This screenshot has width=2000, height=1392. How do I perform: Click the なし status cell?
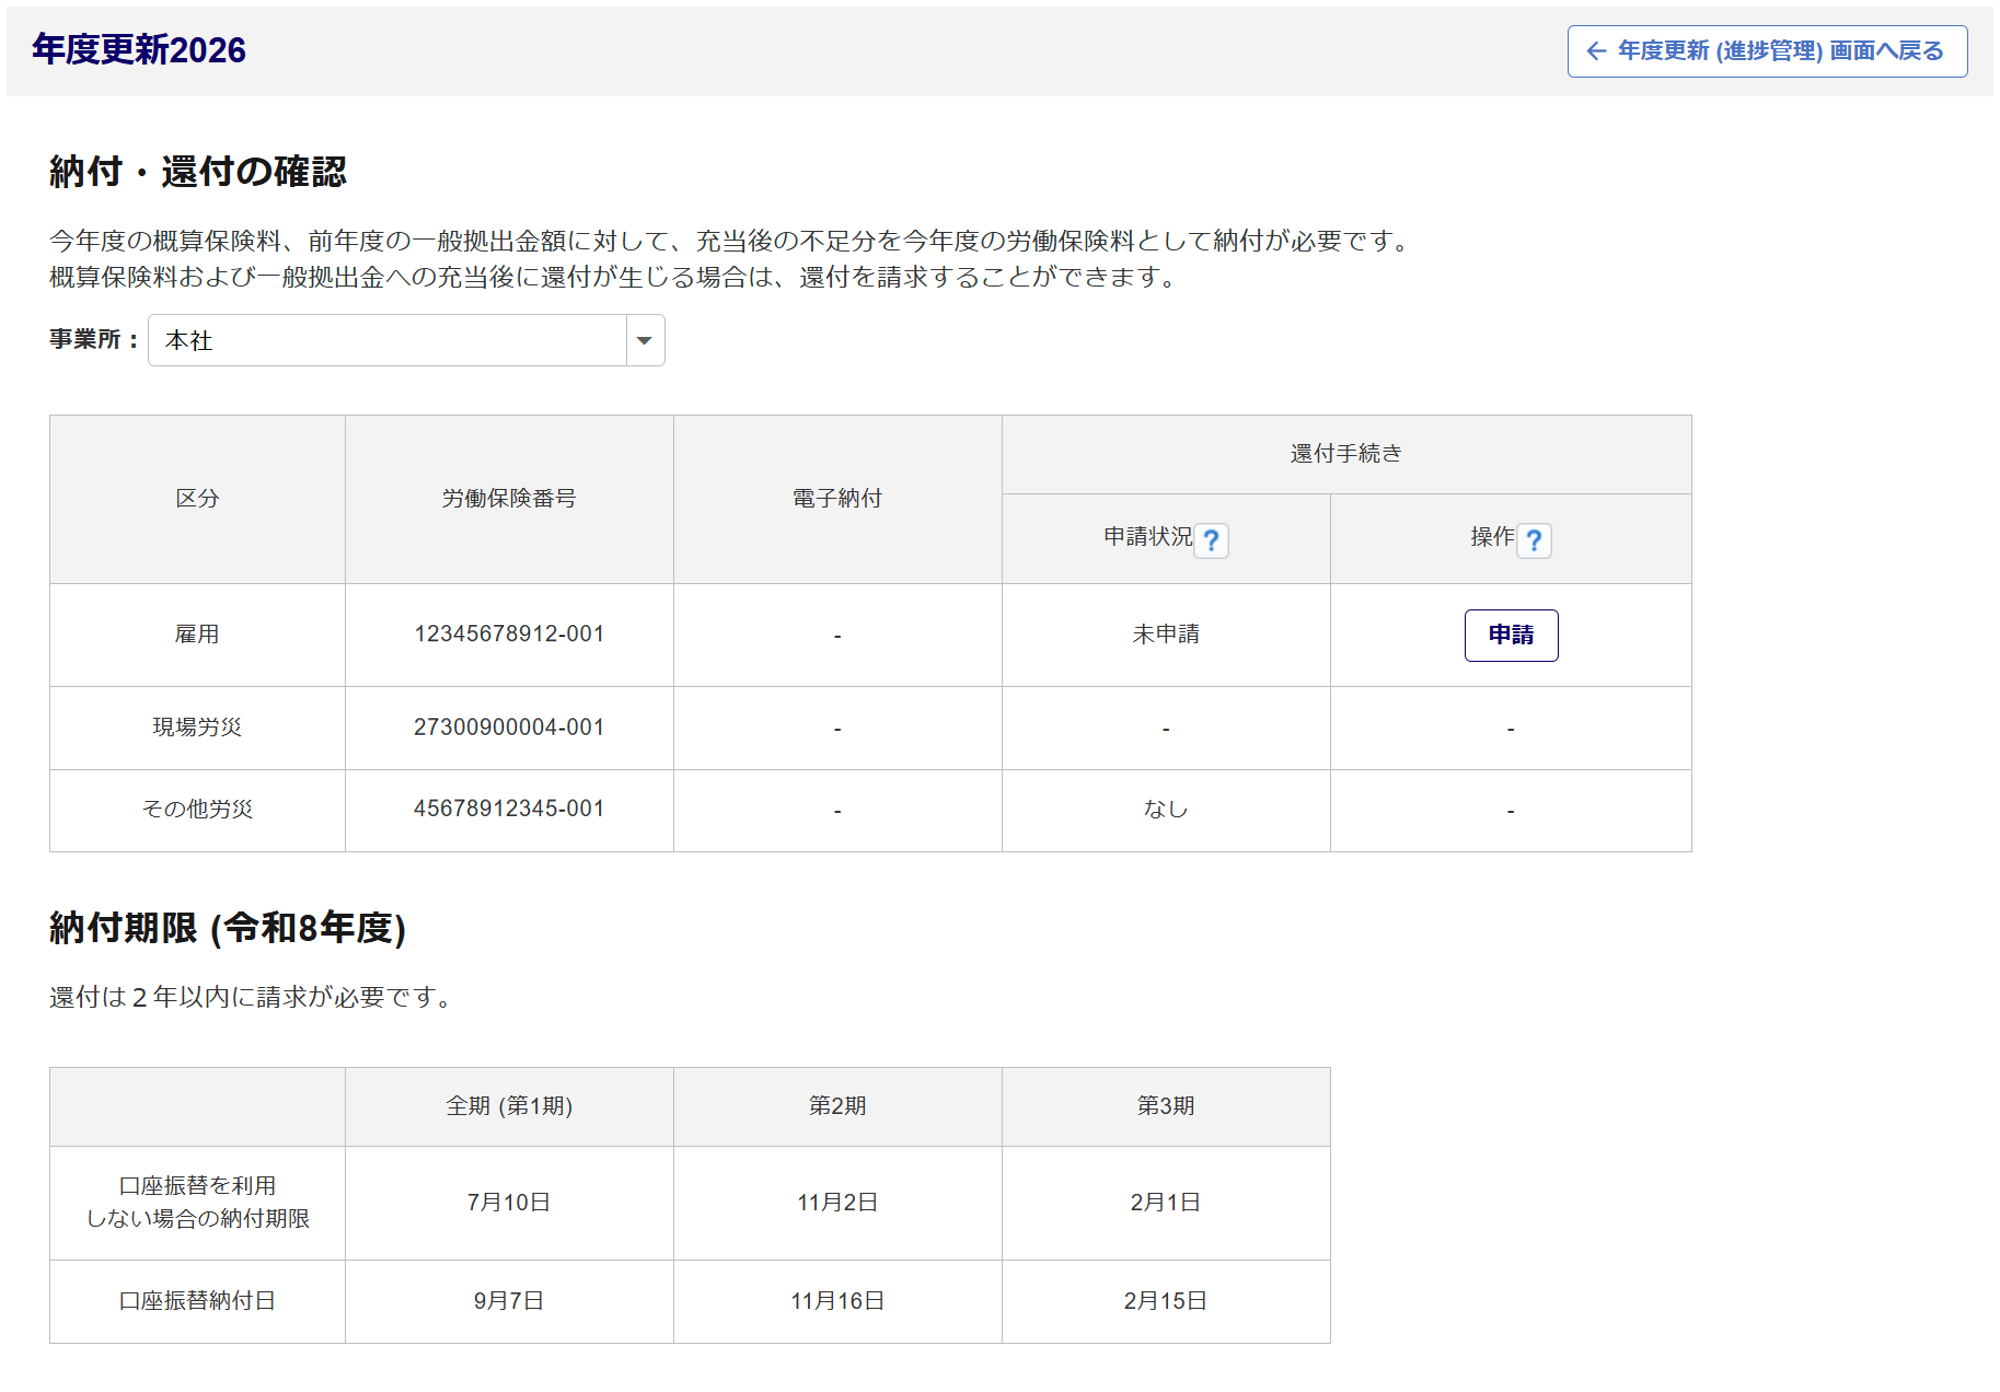(x=1166, y=809)
